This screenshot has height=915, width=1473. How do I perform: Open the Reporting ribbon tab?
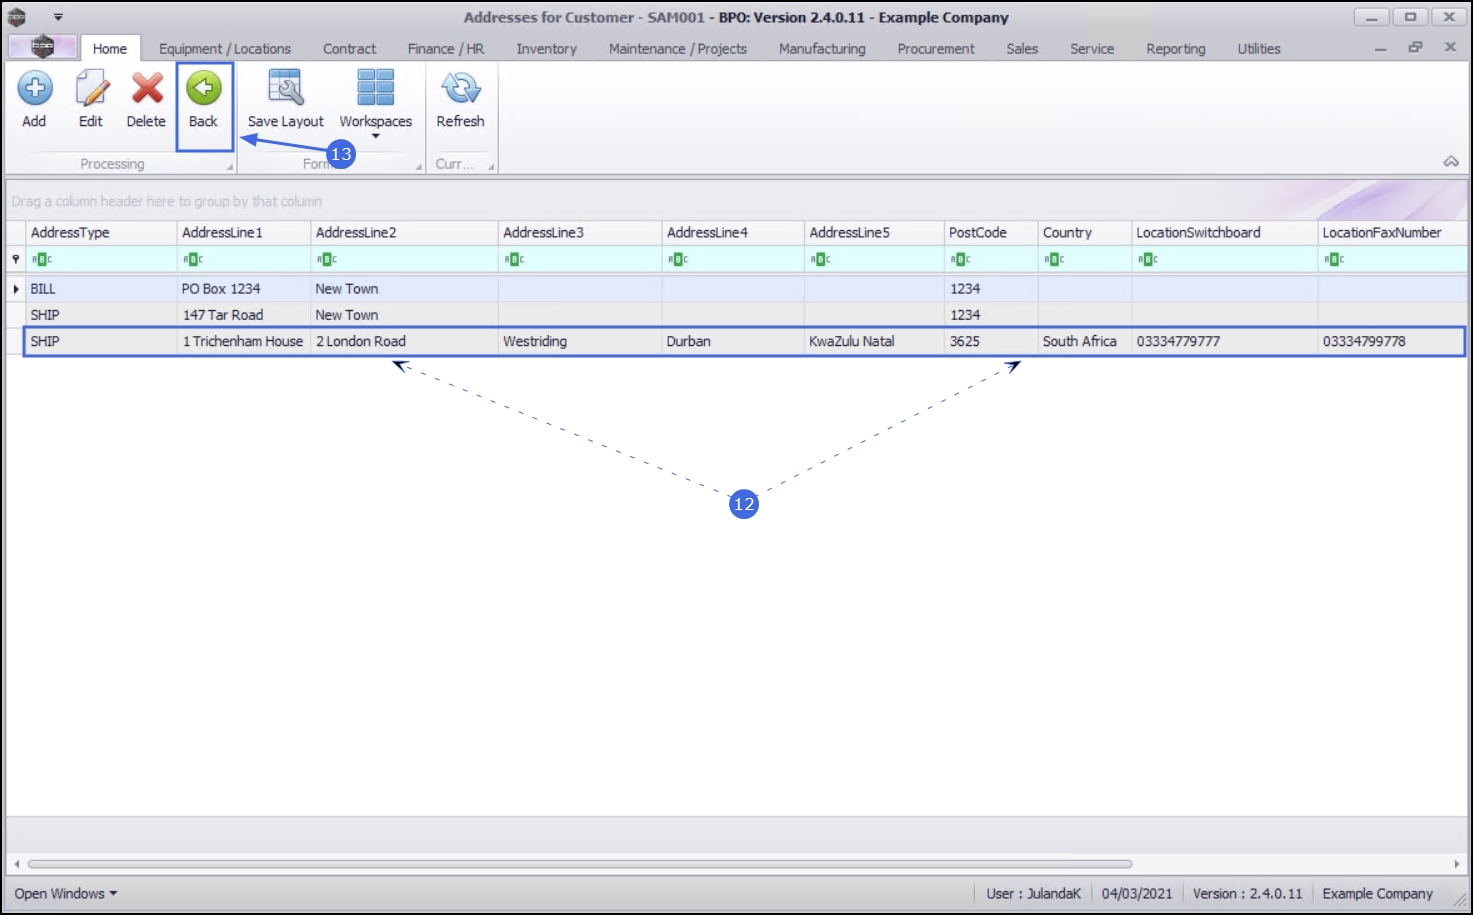(1175, 48)
